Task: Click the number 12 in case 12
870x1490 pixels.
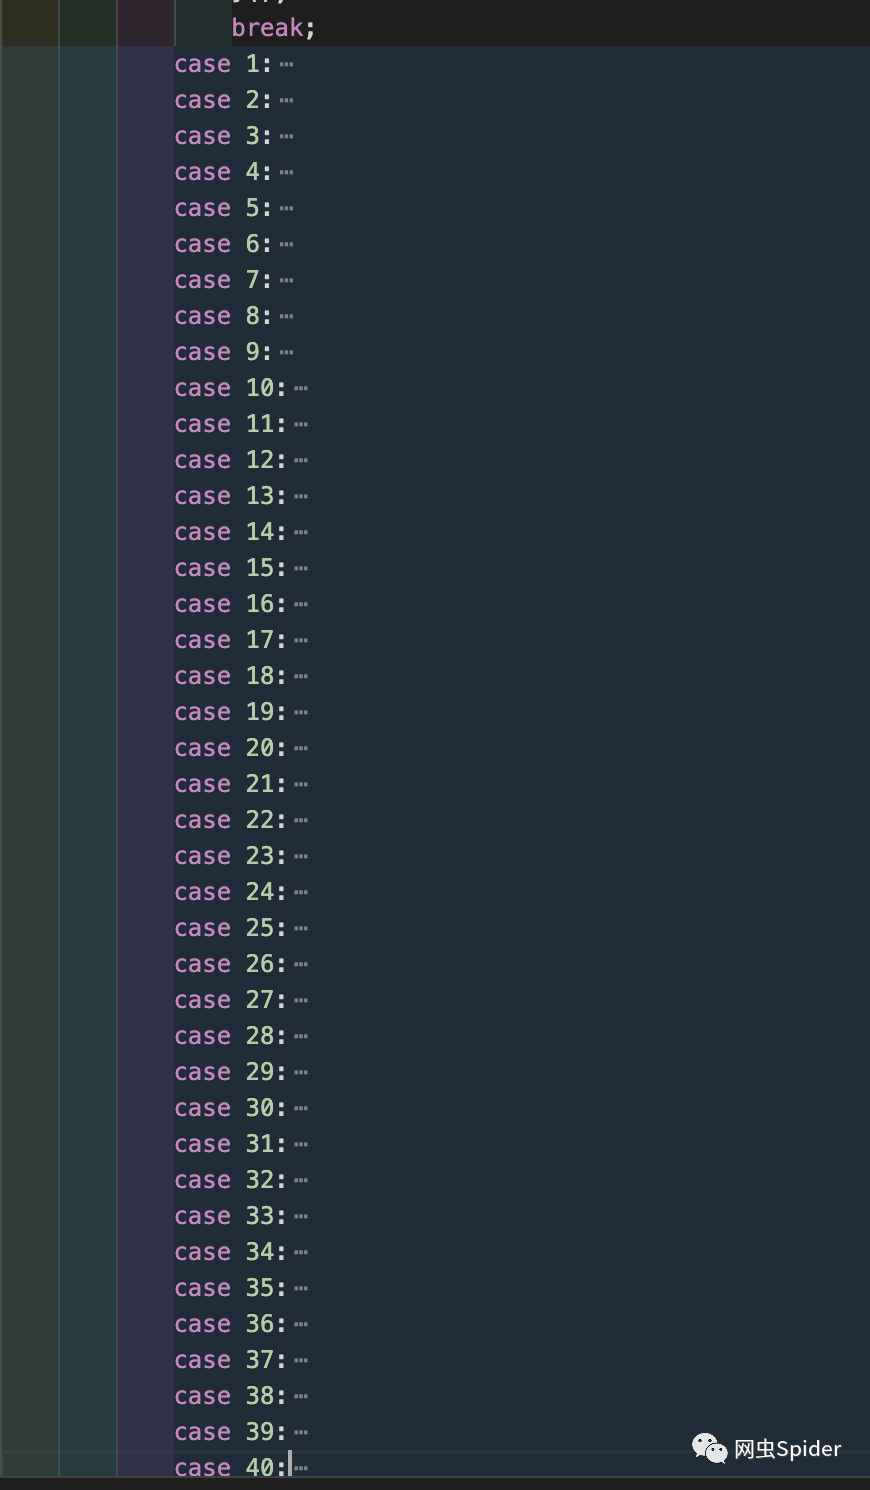Action: coord(260,460)
